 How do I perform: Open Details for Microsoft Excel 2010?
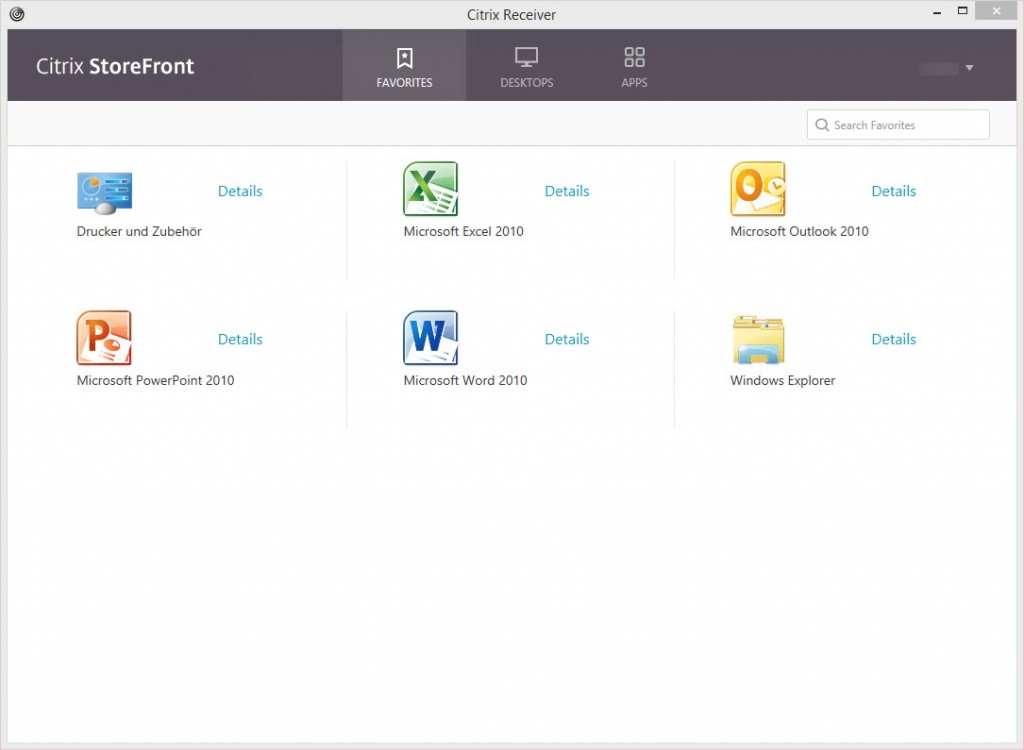click(x=567, y=191)
